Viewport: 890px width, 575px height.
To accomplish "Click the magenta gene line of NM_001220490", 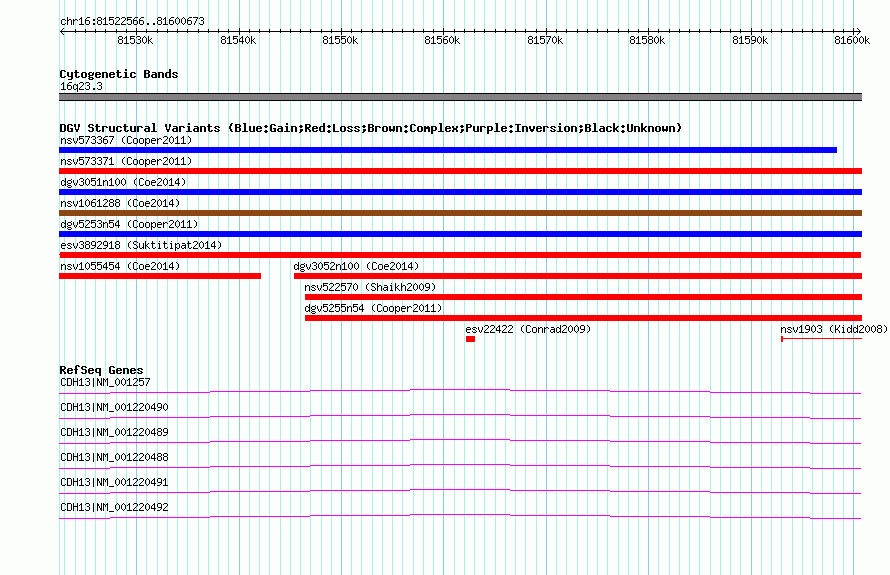I will point(460,416).
